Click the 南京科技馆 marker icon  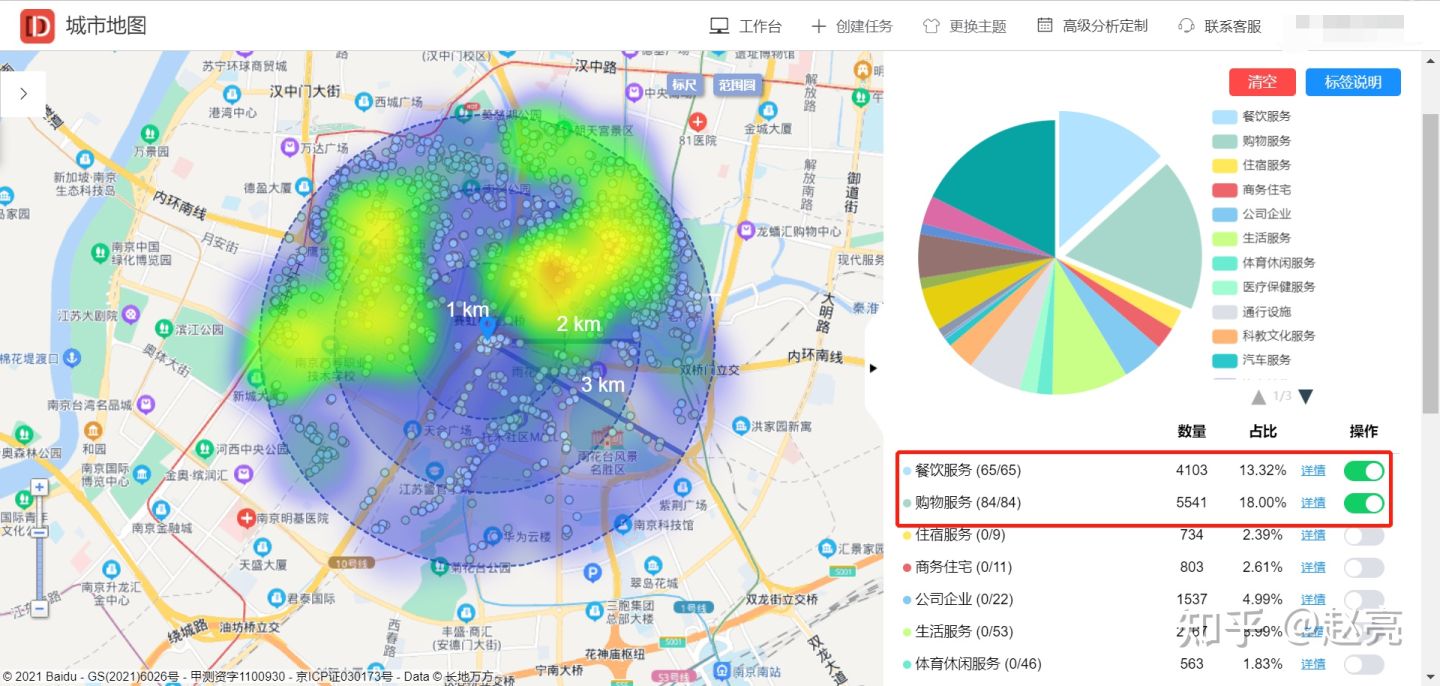pos(623,523)
